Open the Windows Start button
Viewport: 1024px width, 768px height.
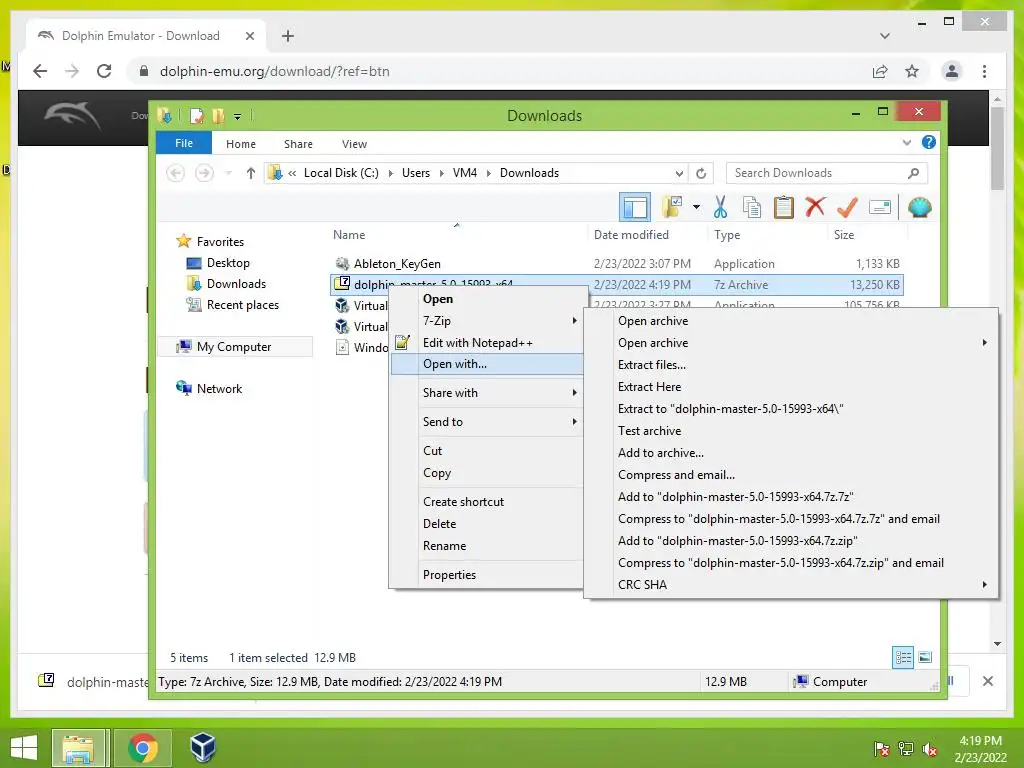click(x=24, y=747)
